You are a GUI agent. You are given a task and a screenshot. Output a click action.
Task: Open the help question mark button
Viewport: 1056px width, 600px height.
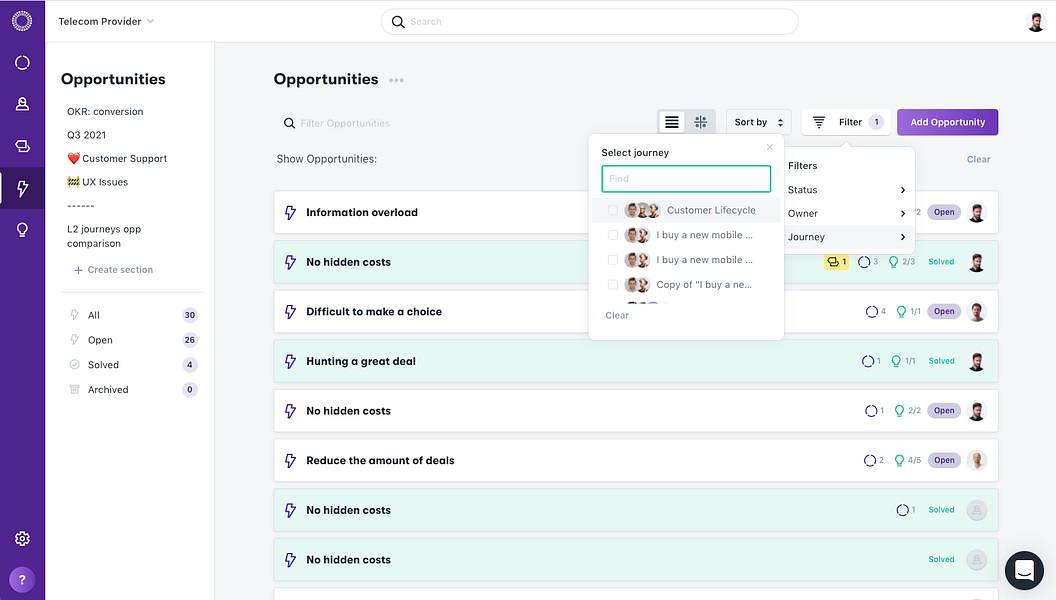pyautogui.click(x=22, y=580)
